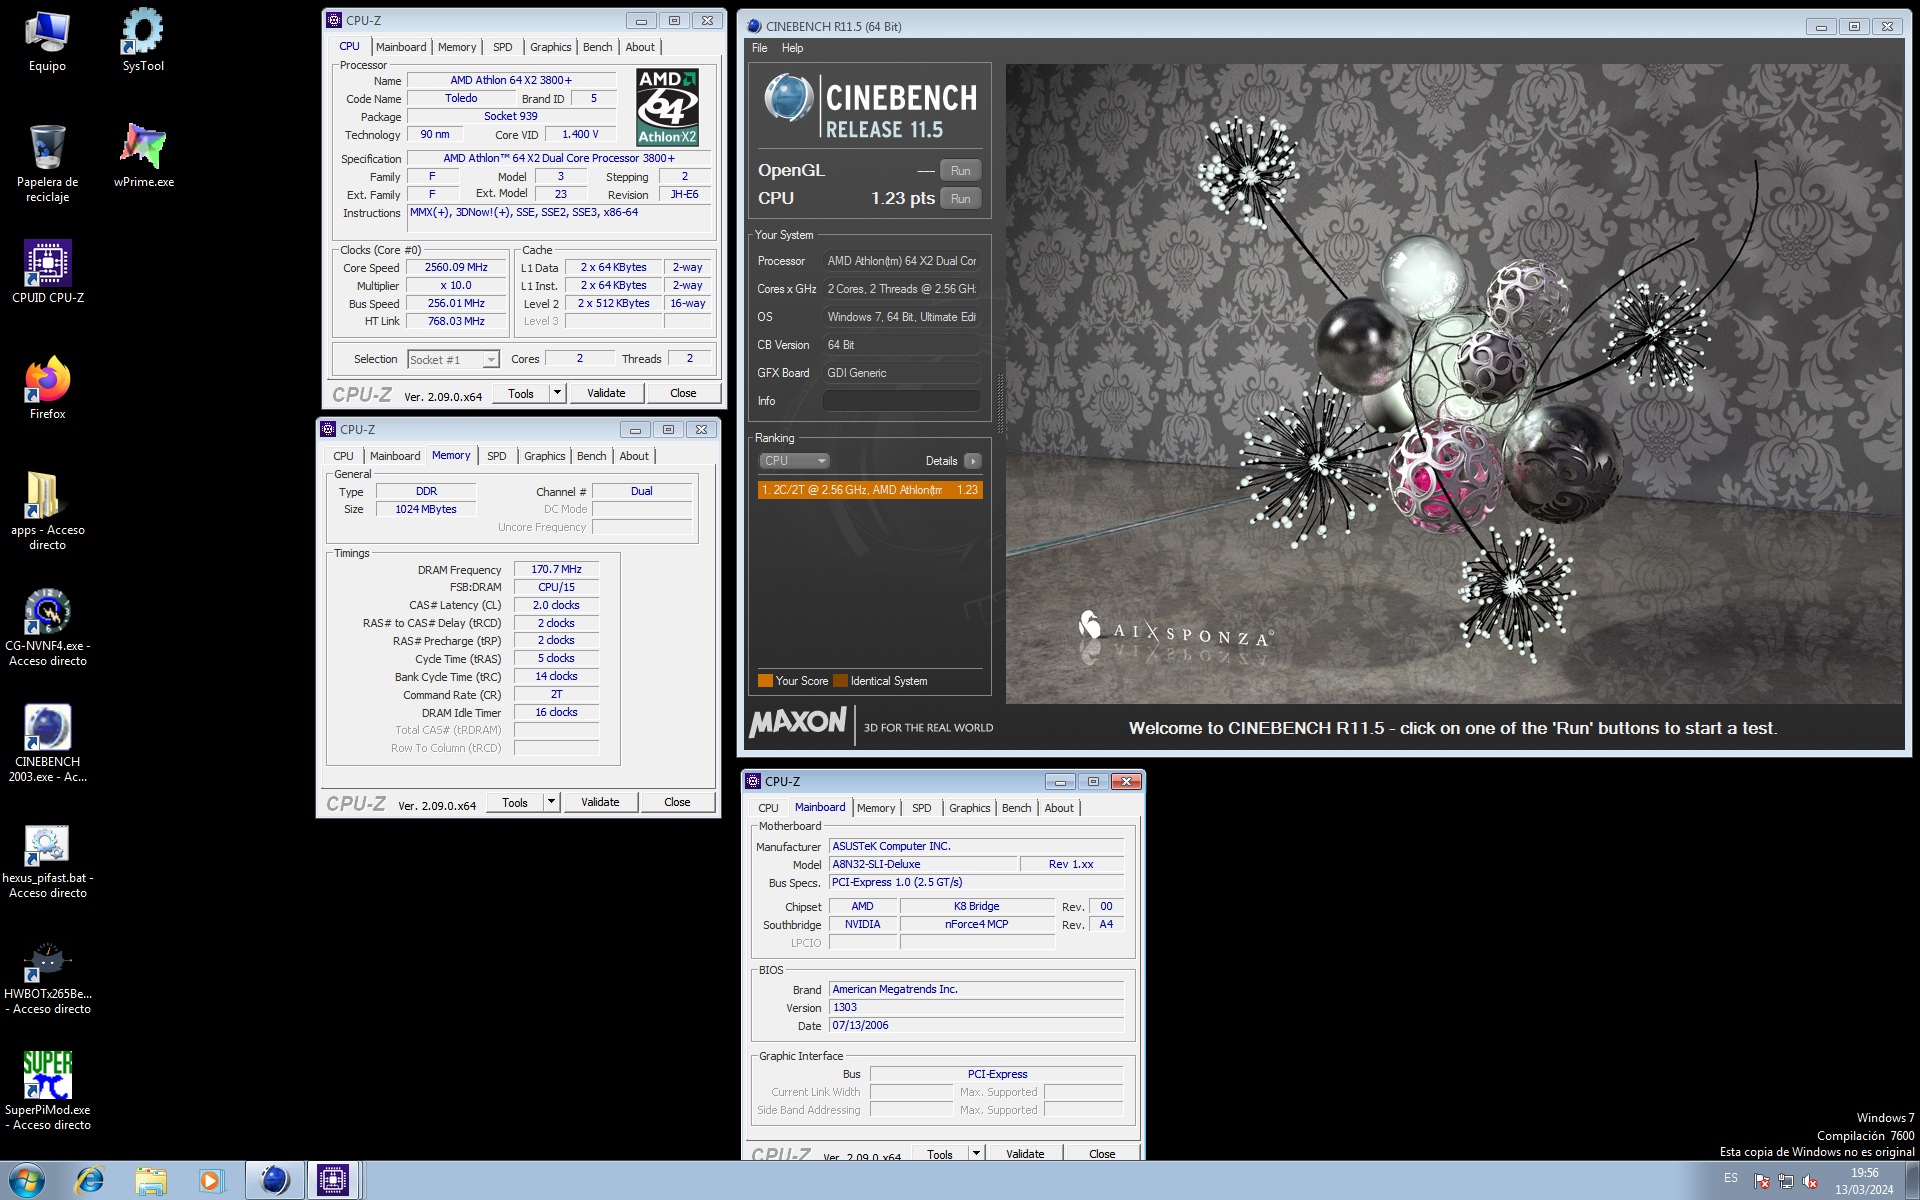
Task: Select the 2C/2T ranking entry
Action: click(870, 490)
